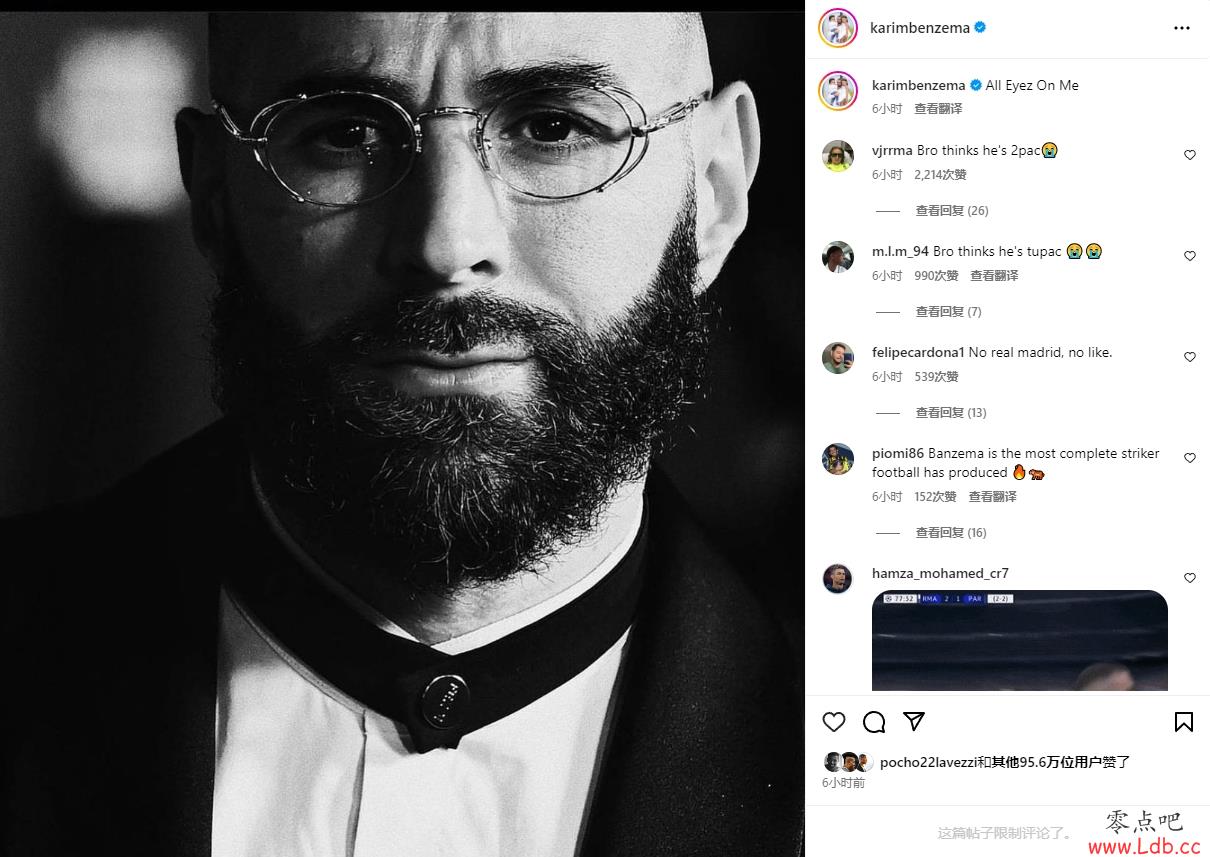The width and height of the screenshot is (1210, 857).
Task: Open the three-dot more options menu
Action: (1182, 28)
